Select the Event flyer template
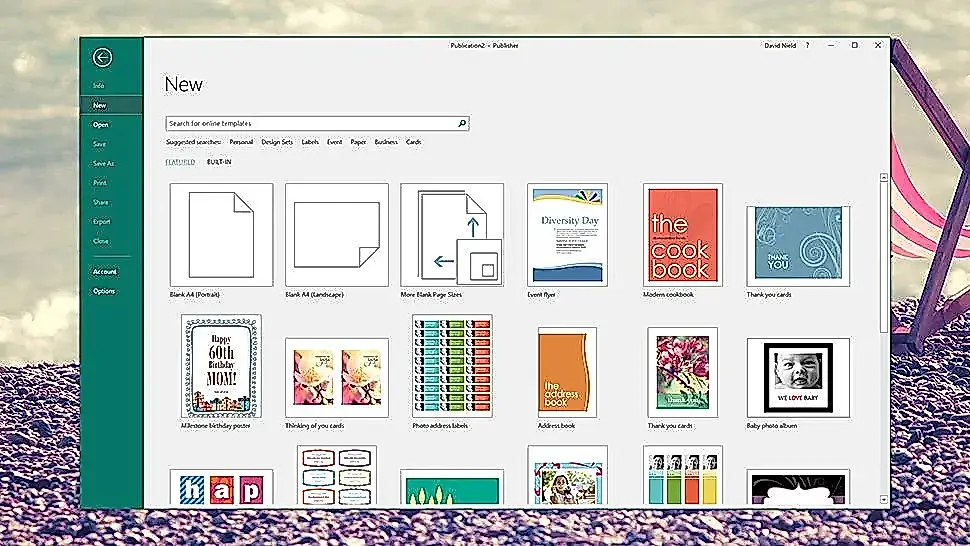This screenshot has width=970, height=546. [x=567, y=235]
